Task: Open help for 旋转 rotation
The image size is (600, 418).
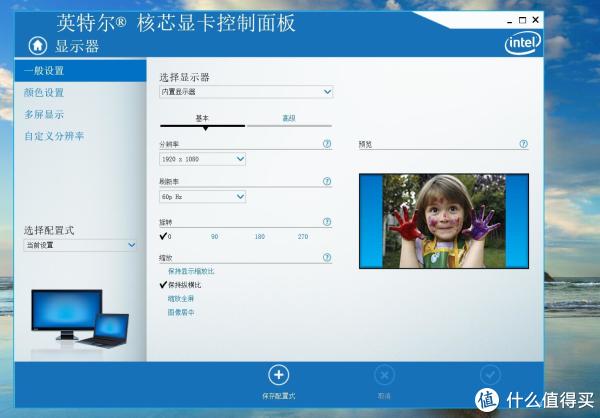Action: (x=327, y=222)
